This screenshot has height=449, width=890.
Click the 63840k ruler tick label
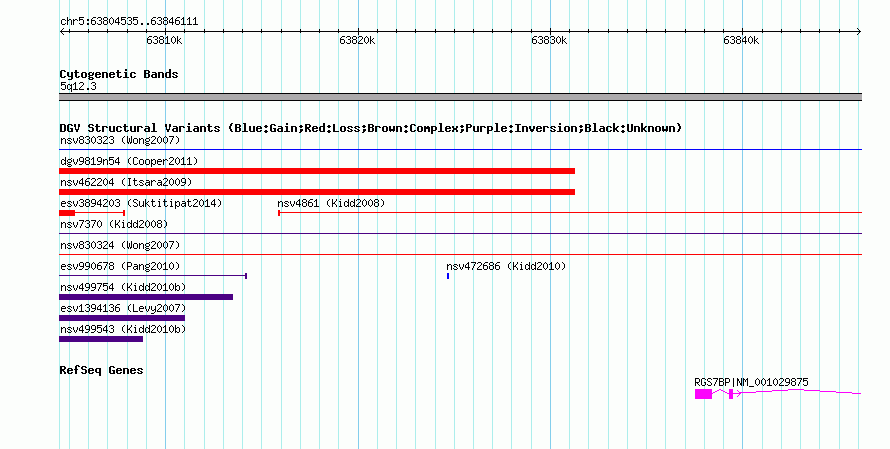click(741, 40)
